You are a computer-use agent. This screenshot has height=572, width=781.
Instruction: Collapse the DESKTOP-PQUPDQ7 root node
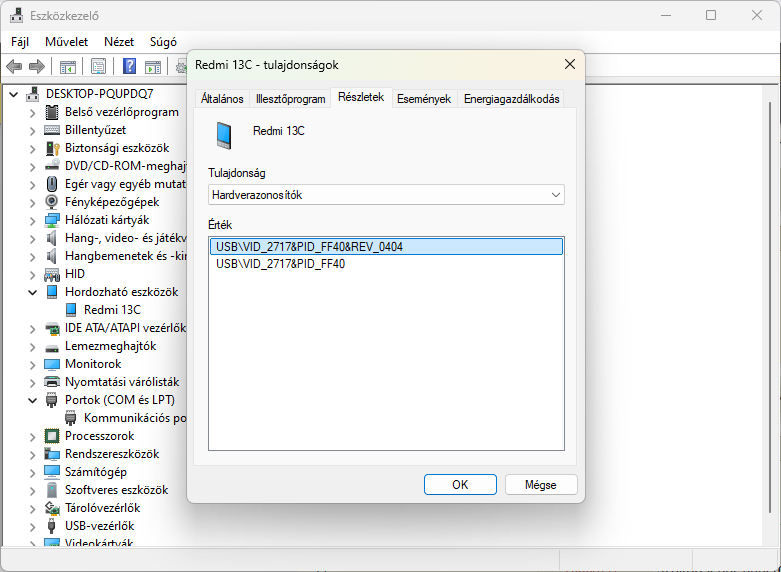[13, 94]
